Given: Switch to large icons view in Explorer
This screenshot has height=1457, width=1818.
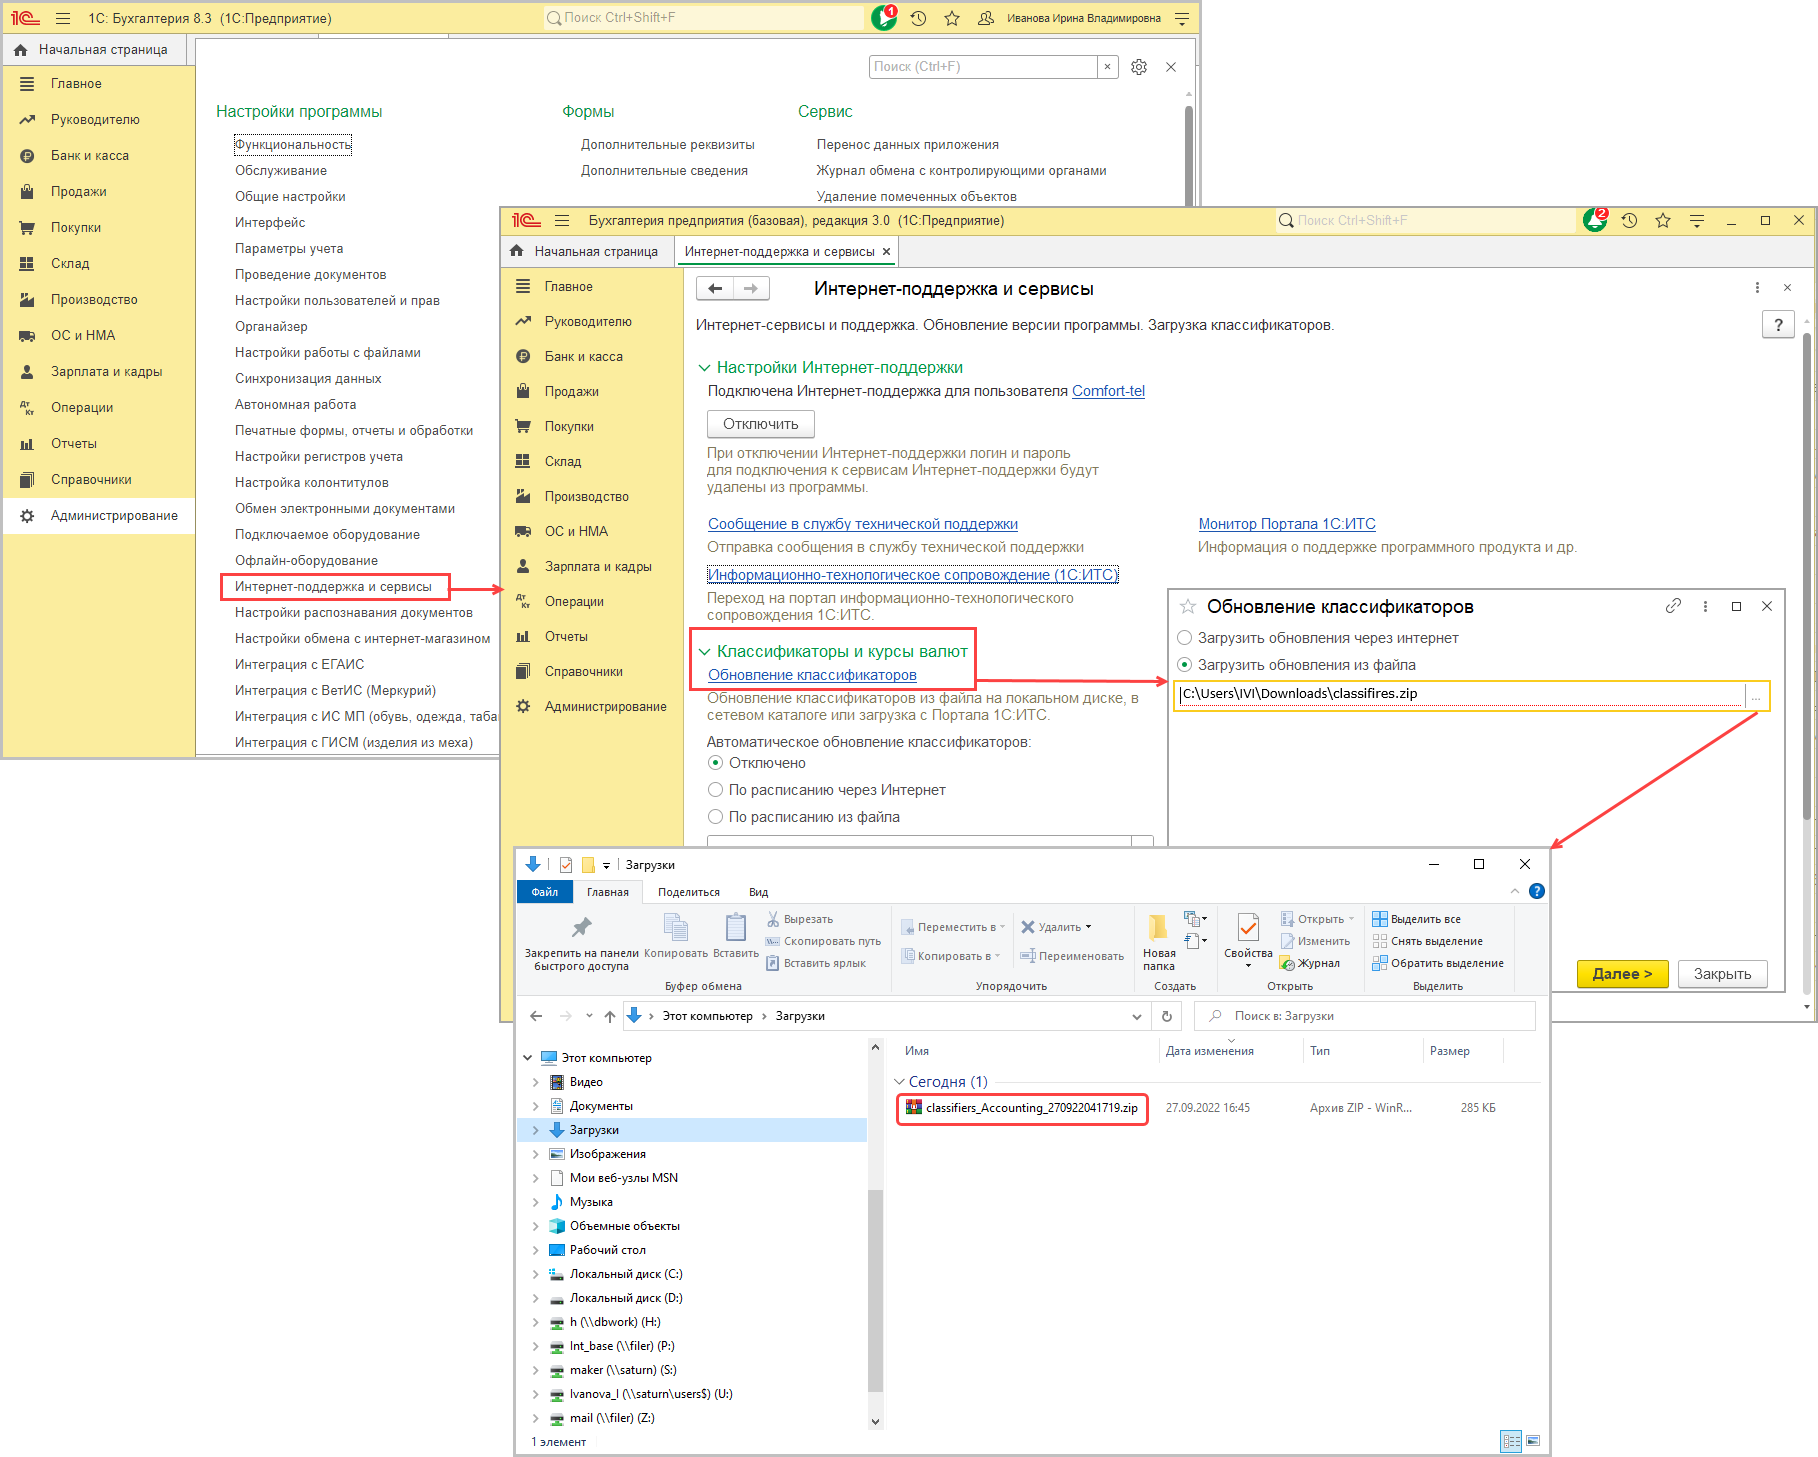Looking at the screenshot, I should tap(1533, 1441).
